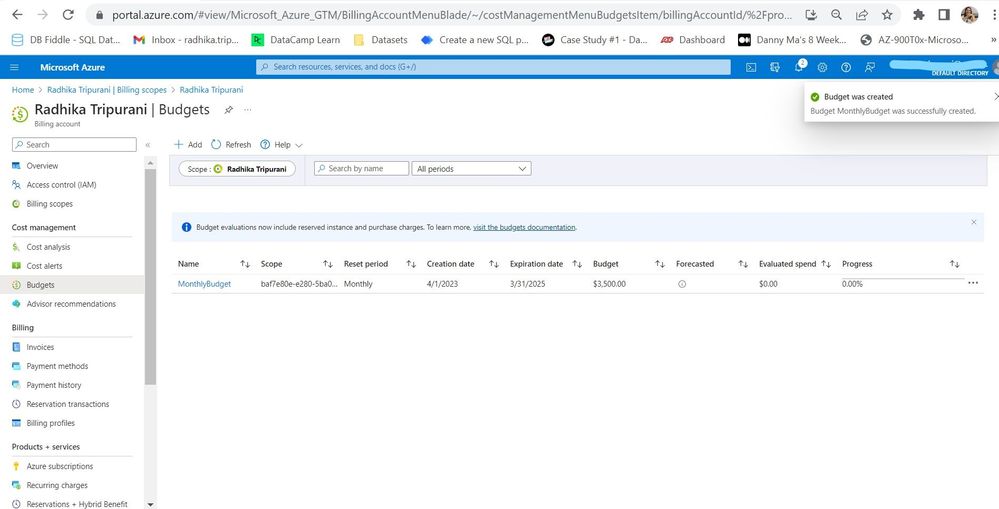Click the left menu vertical scrollbar

(x=150, y=276)
